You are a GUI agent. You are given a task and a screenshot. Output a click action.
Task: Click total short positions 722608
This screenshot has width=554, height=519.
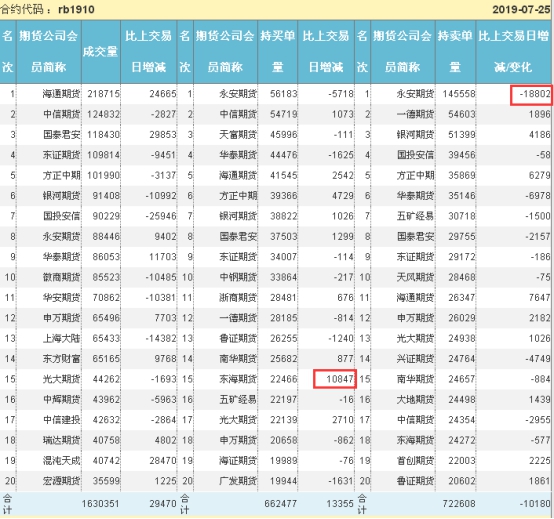(x=459, y=503)
